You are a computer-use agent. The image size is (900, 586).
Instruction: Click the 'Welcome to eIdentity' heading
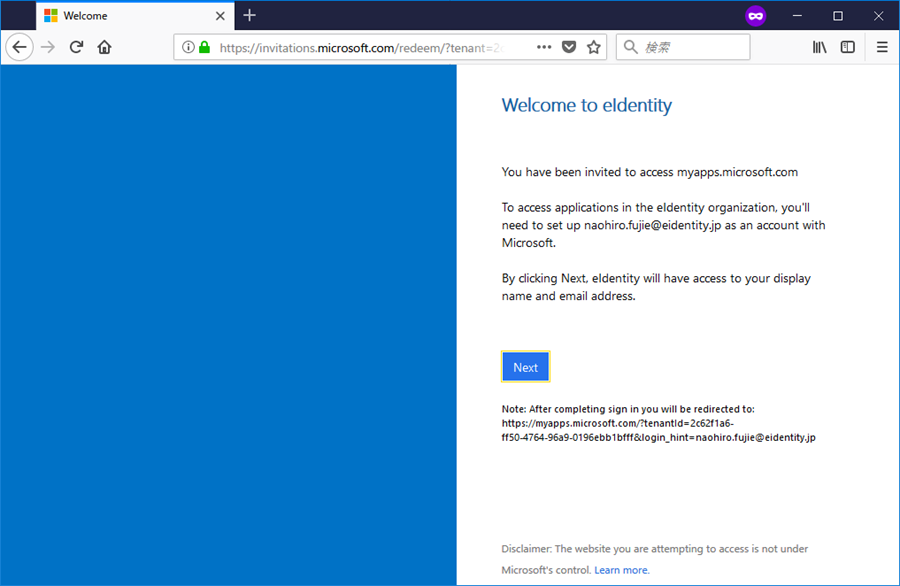click(x=587, y=105)
